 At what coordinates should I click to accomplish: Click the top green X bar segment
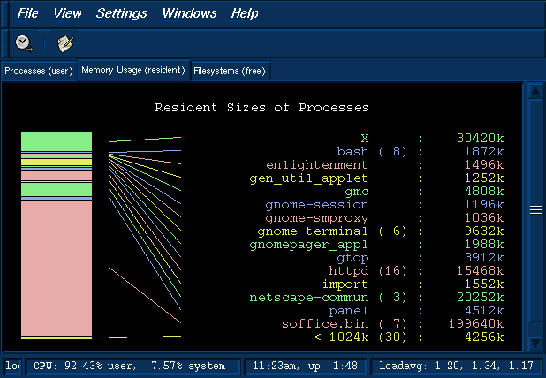(x=56, y=141)
